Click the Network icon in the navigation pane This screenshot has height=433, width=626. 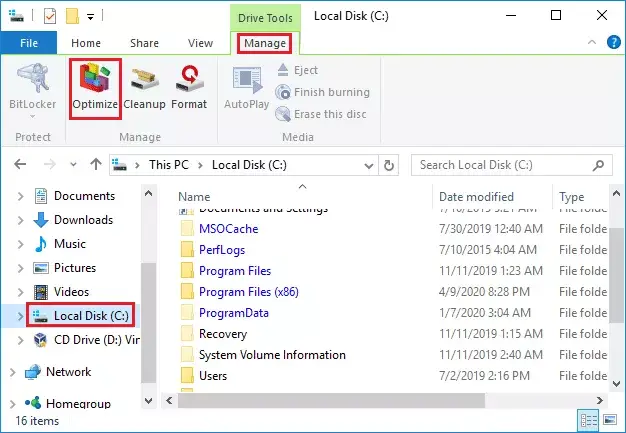33,372
